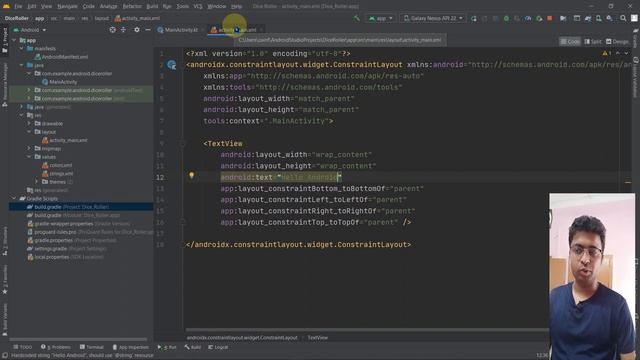The image size is (640, 360).
Task: Click the Apply Changes icon
Action: 484,18
